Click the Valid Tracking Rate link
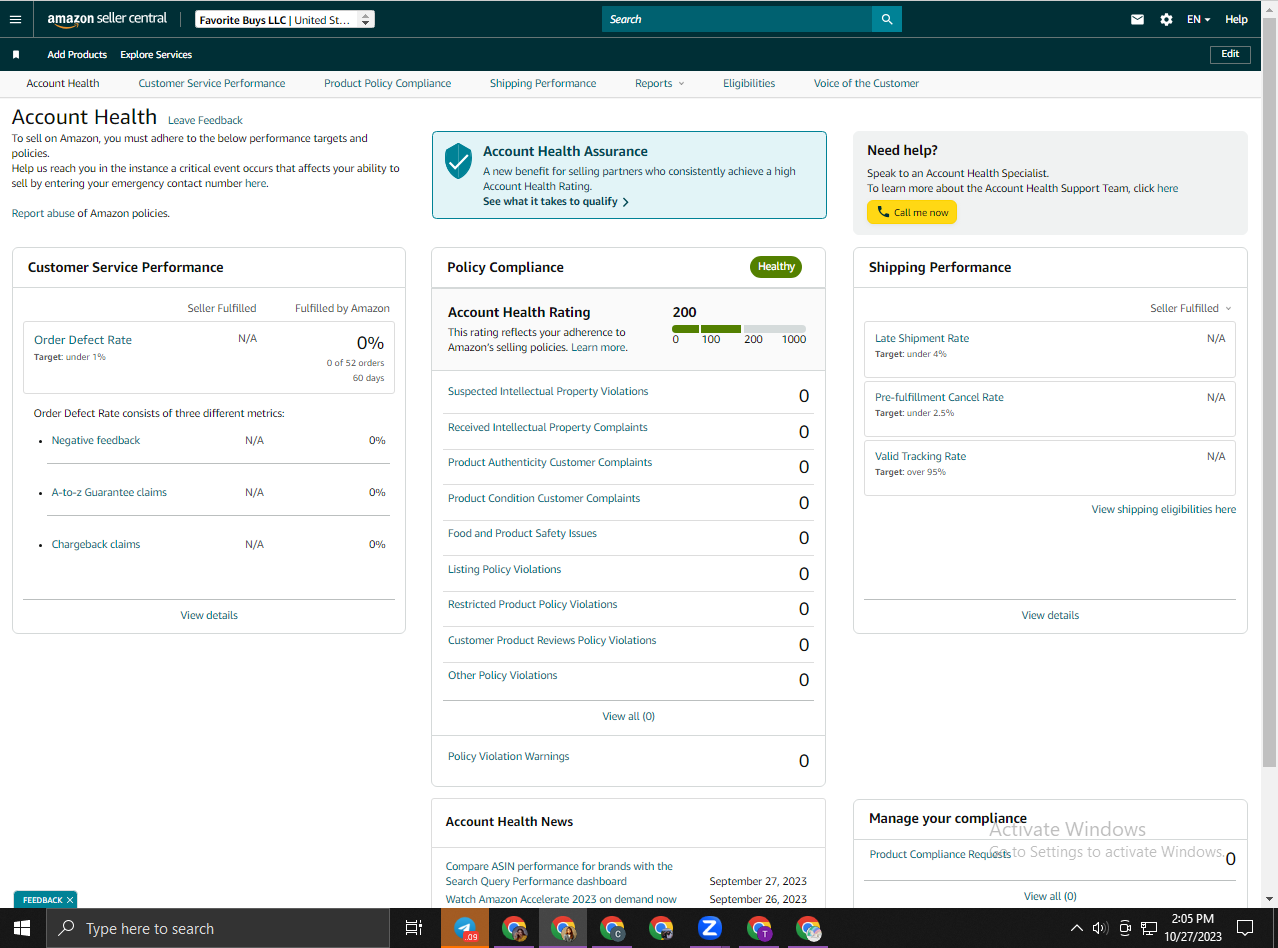This screenshot has height=948, width=1278. pos(920,457)
